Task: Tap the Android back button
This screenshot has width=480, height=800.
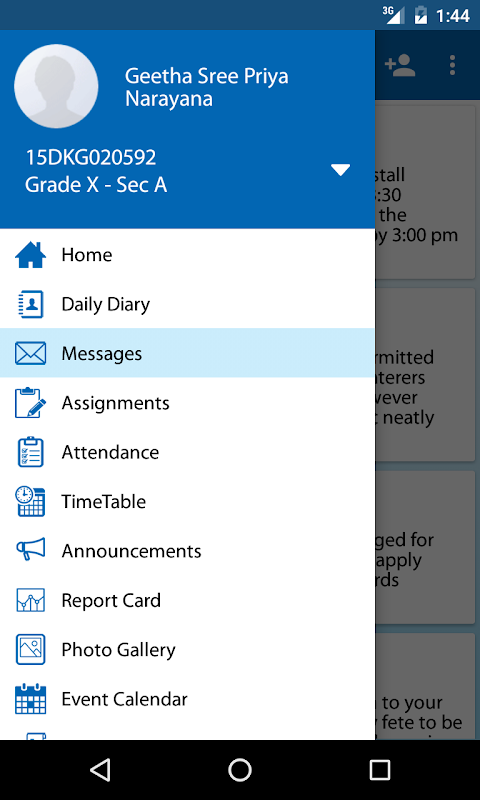Action: pyautogui.click(x=100, y=769)
